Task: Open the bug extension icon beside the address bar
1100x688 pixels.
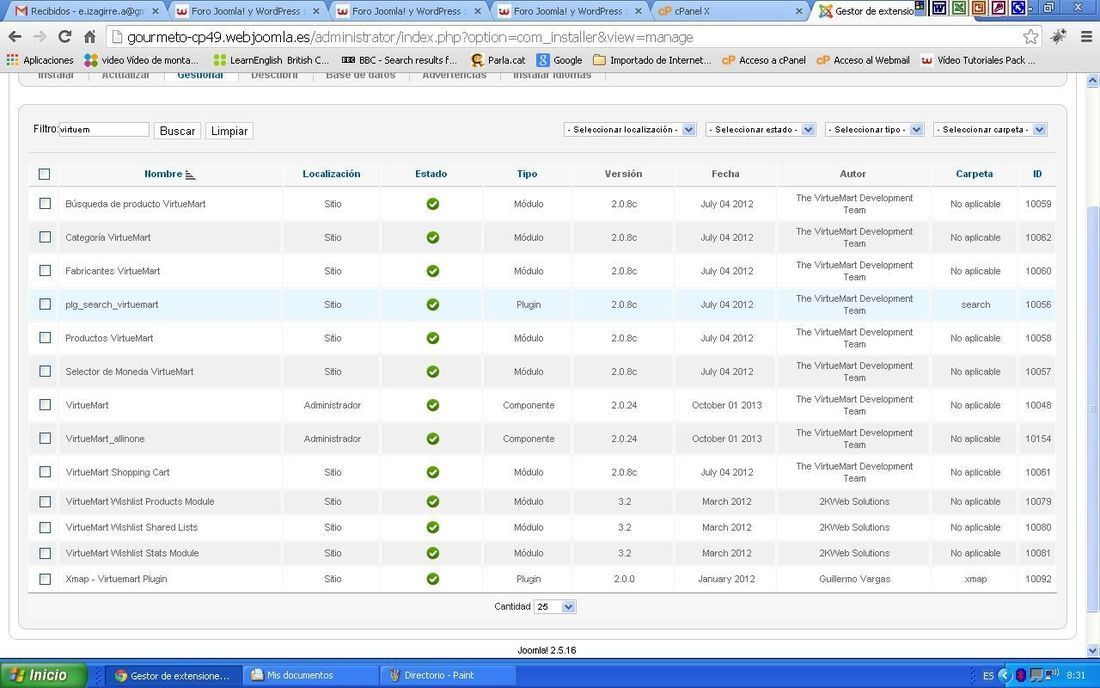Action: coord(1059,36)
